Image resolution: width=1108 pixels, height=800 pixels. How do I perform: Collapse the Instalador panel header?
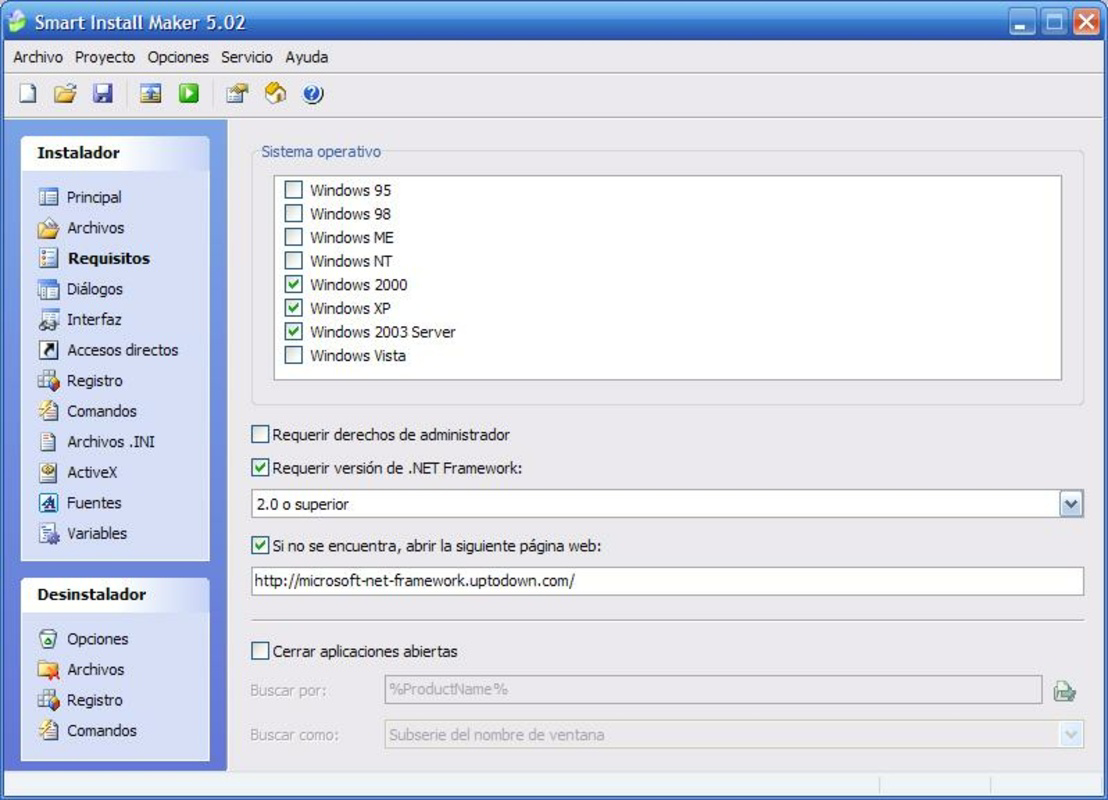coord(115,153)
